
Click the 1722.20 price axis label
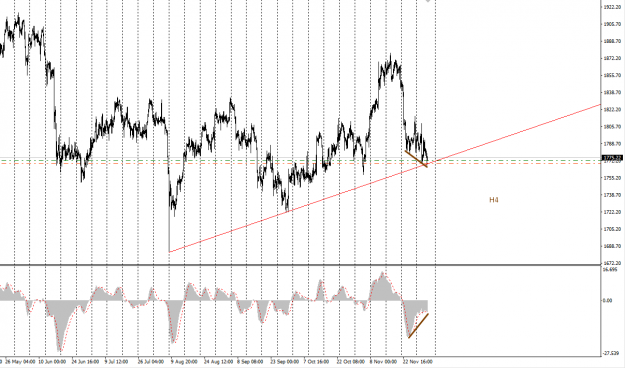(613, 212)
